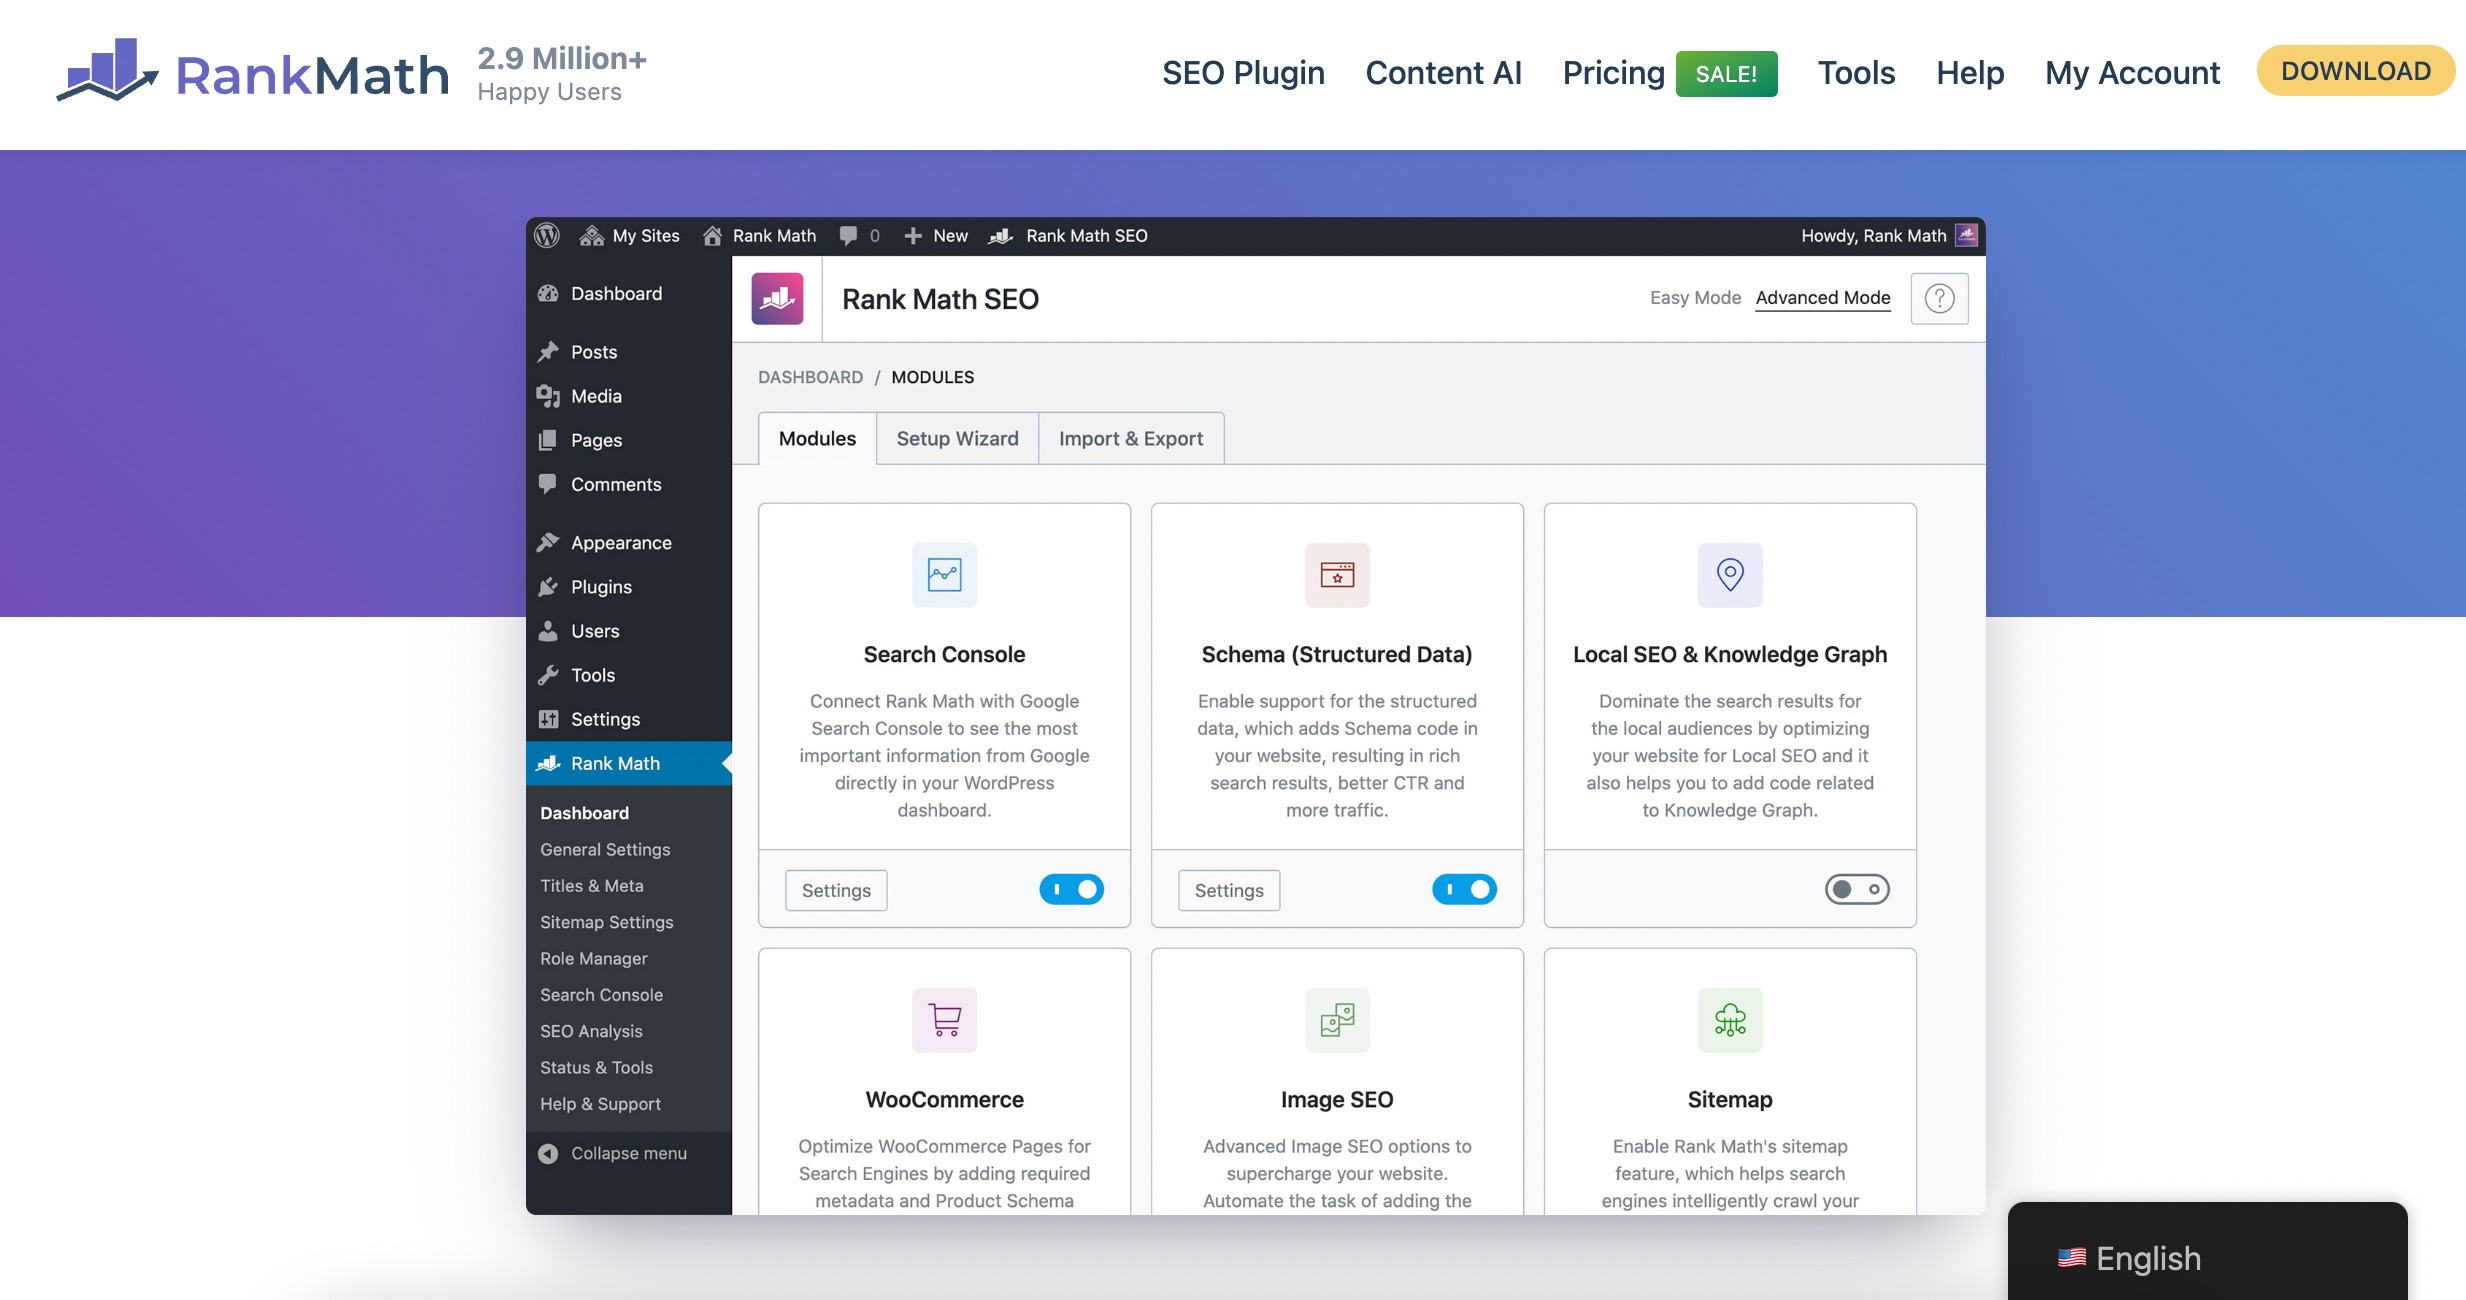Click the Image SEO module icon
Screen dimensions: 2466x1300
pos(1337,1020)
